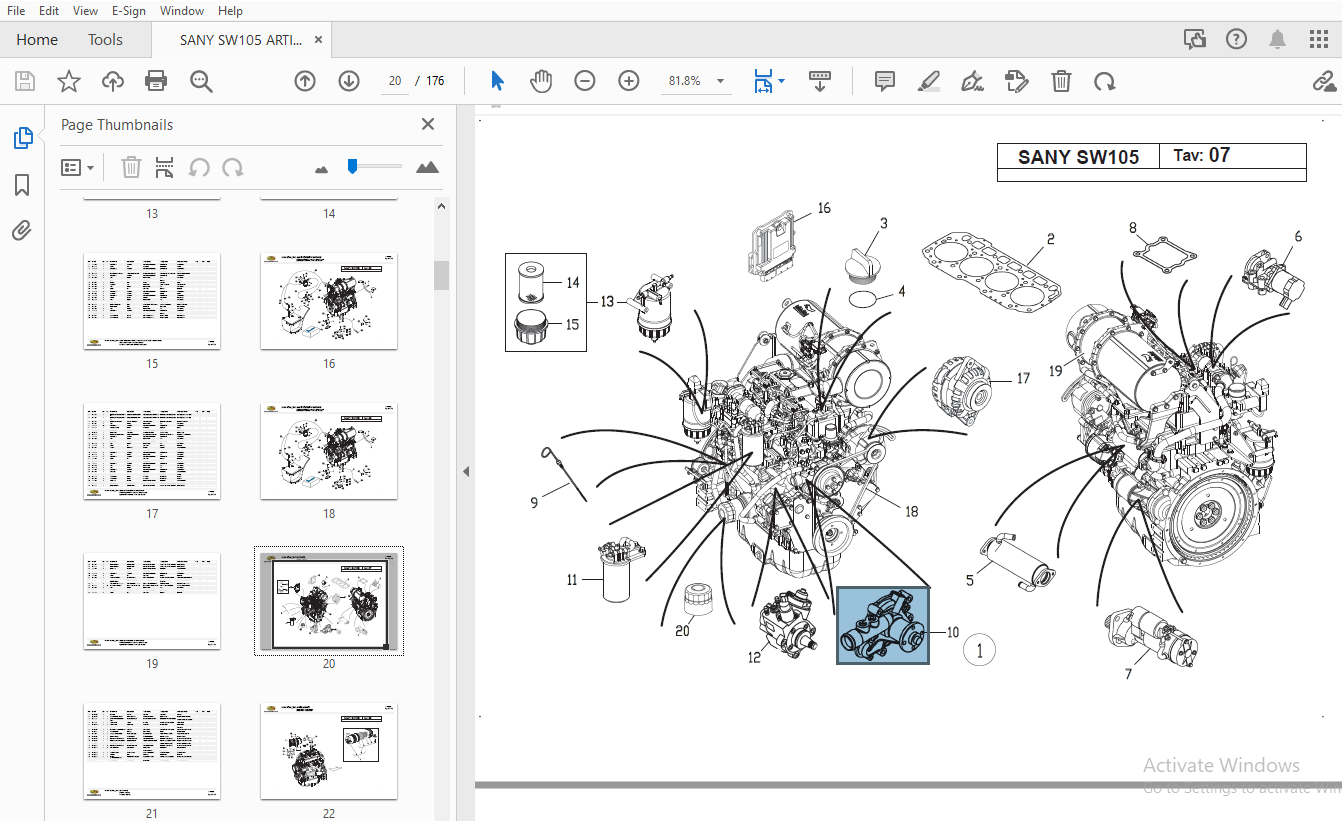
Task: Close the Page Thumbnails panel
Action: 428,124
